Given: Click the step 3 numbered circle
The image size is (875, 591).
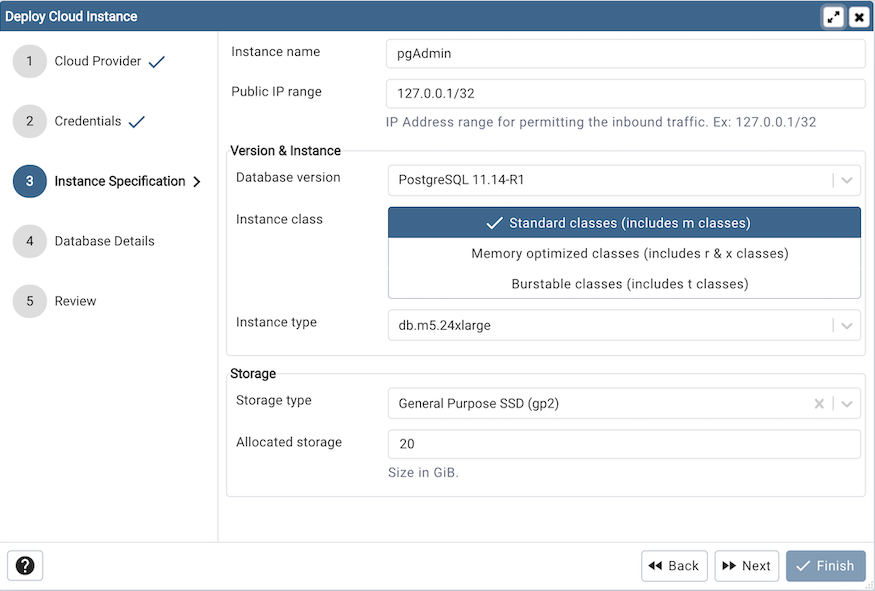Looking at the screenshot, I should (29, 181).
